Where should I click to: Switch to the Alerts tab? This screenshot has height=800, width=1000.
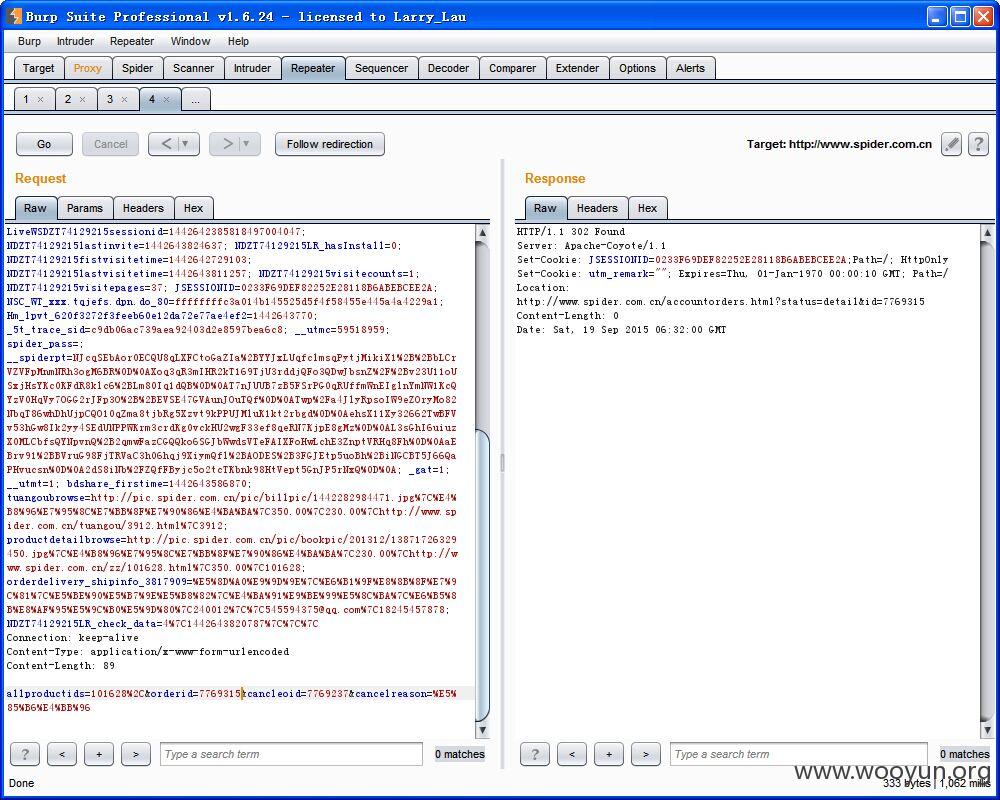(691, 68)
